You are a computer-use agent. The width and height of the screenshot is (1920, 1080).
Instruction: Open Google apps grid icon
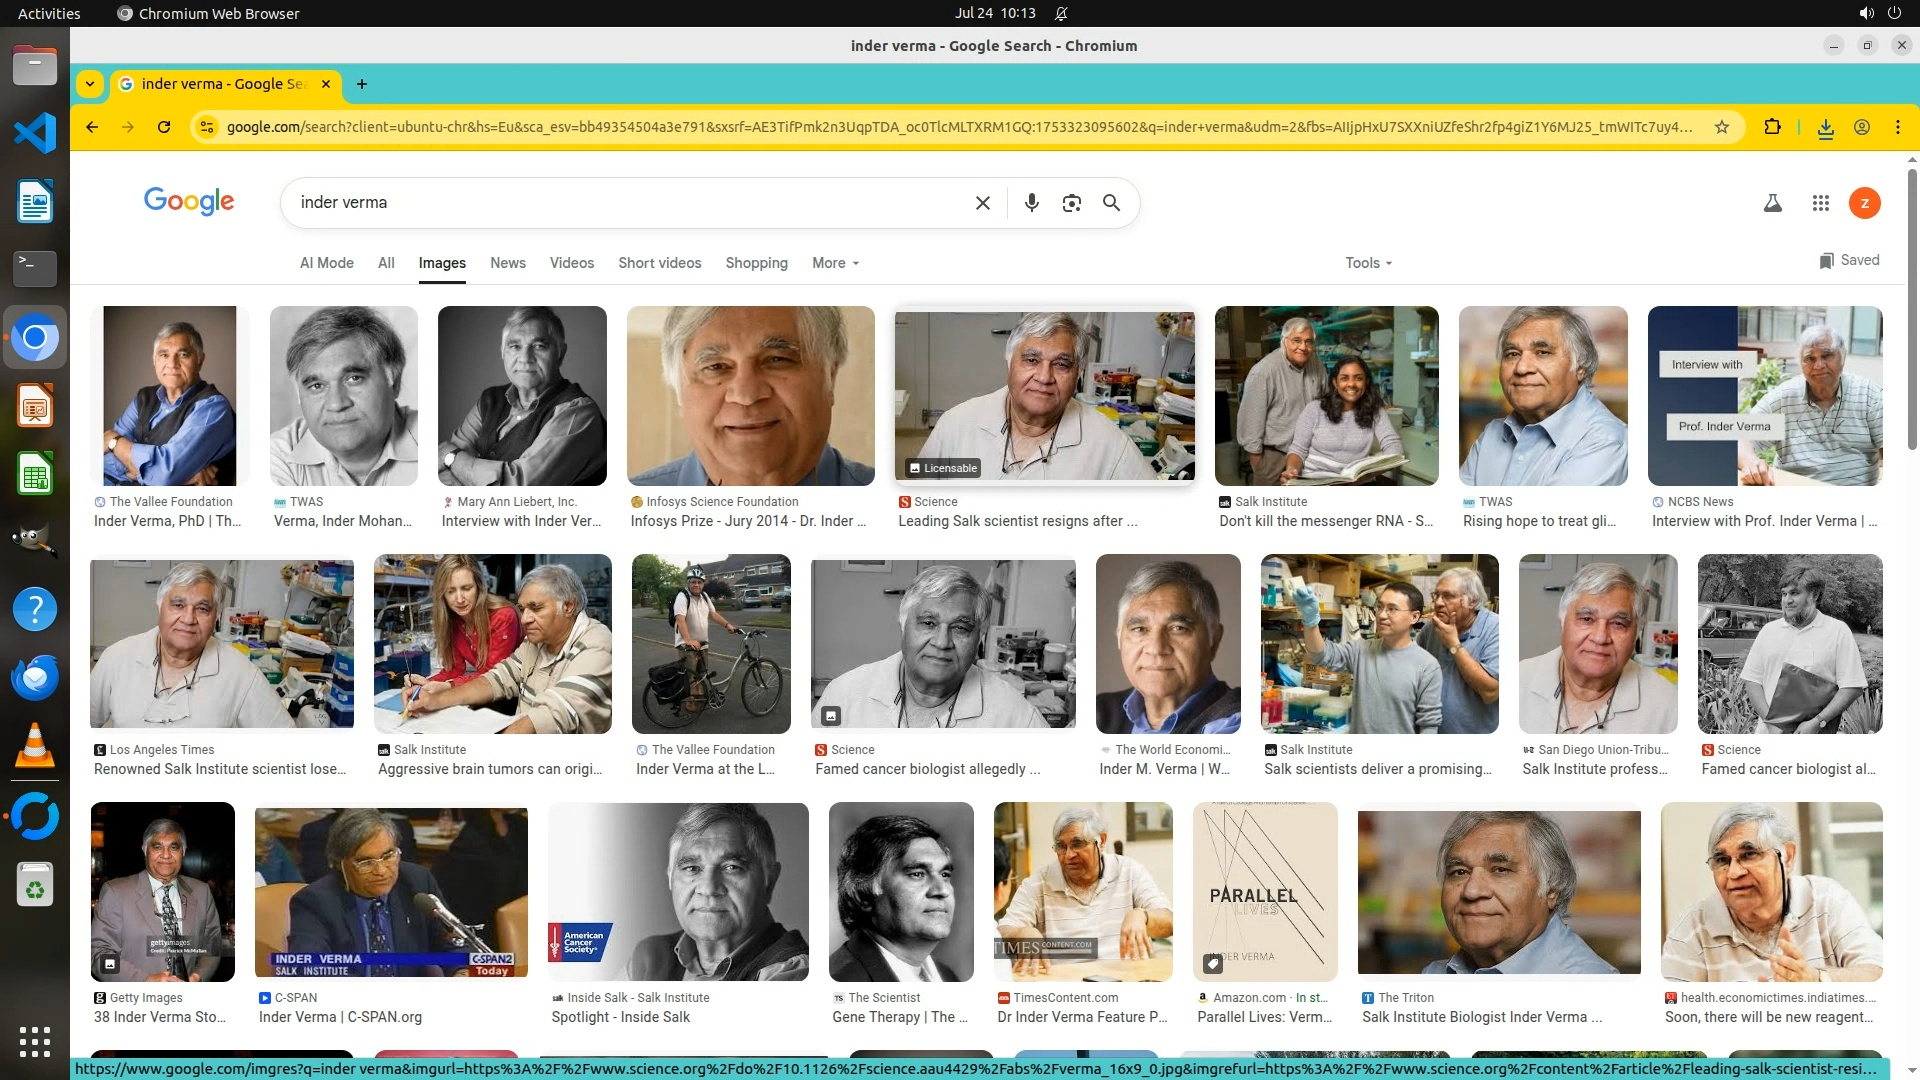(1820, 203)
